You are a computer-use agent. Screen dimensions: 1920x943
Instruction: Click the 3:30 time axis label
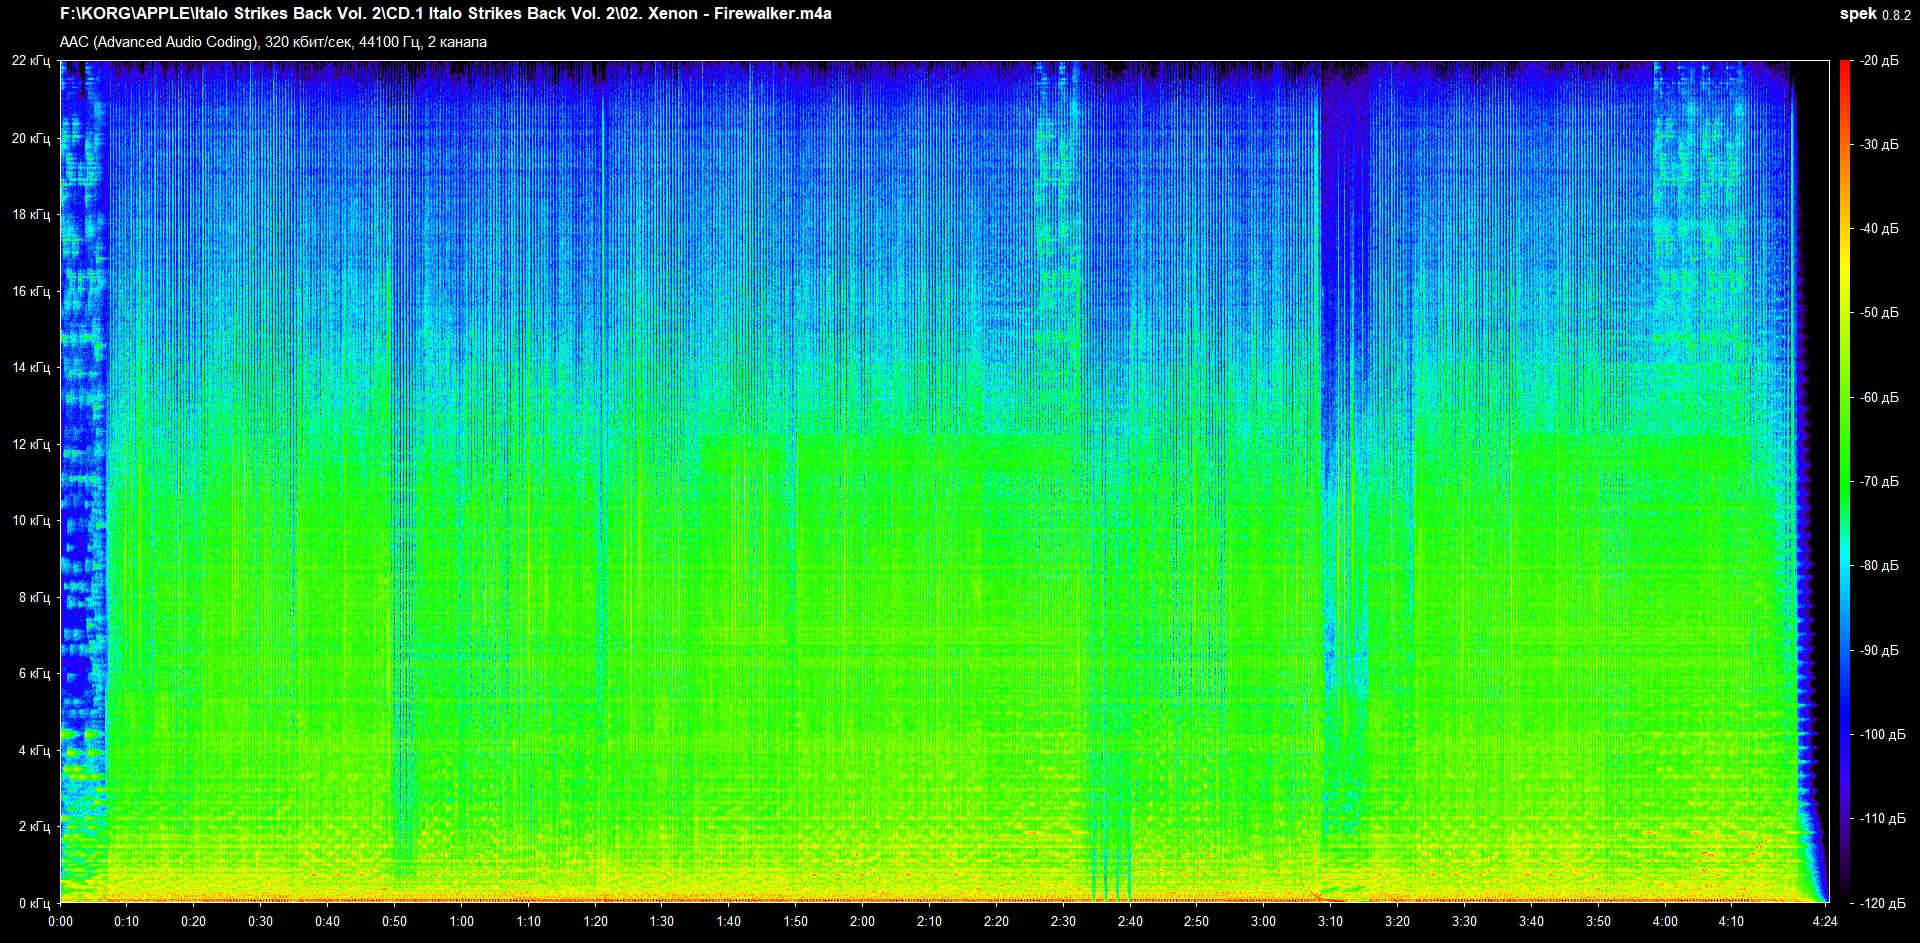point(1464,921)
